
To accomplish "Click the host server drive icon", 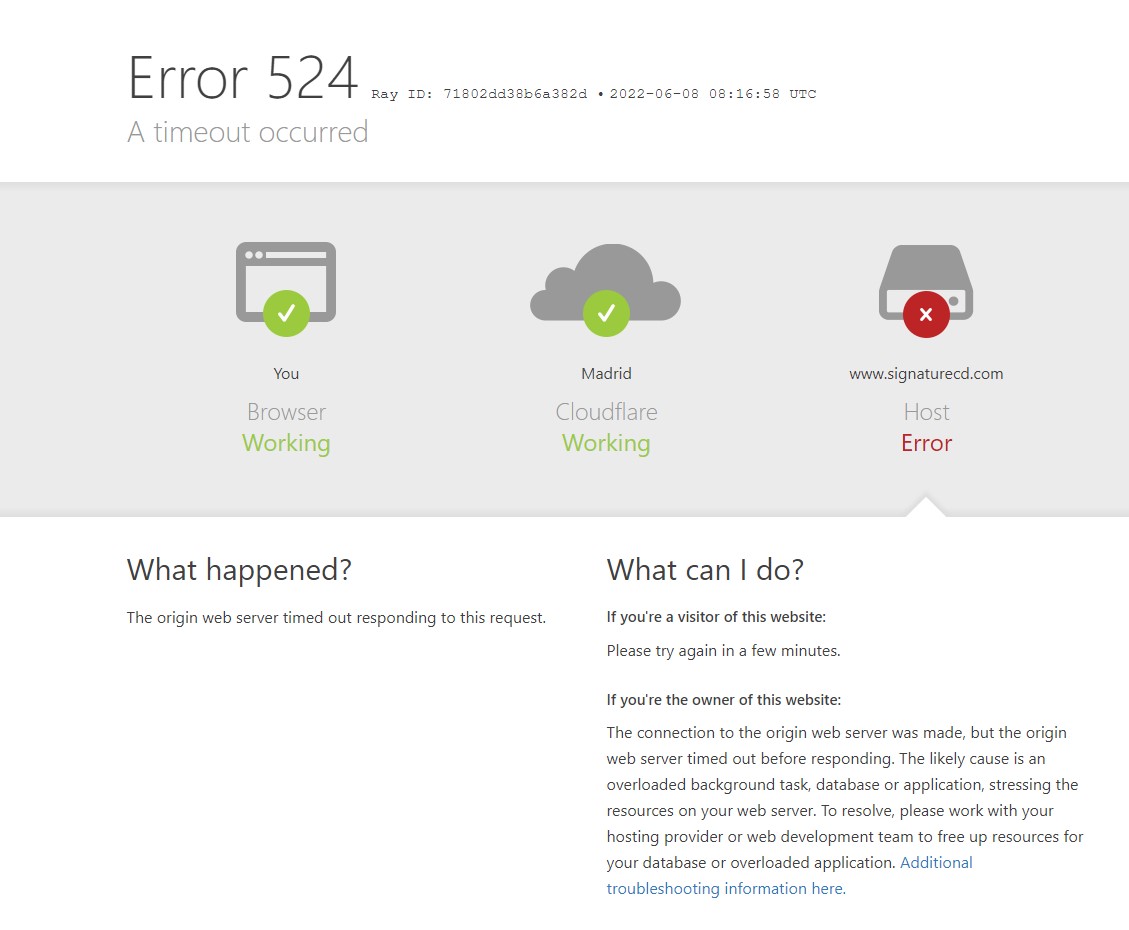I will pyautogui.click(x=926, y=282).
